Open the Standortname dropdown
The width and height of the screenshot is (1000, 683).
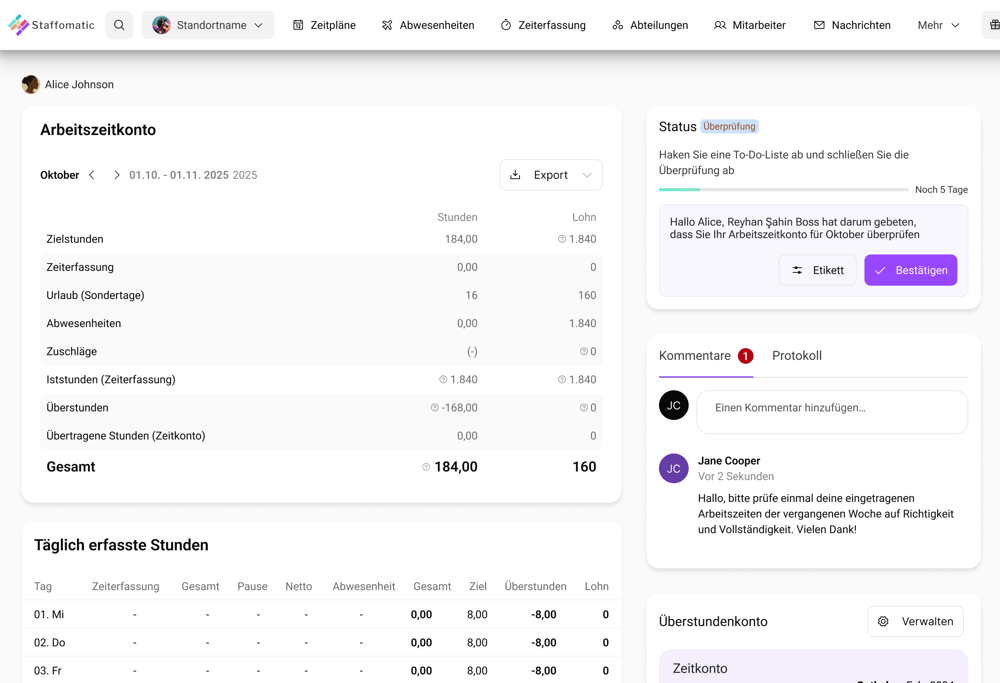(208, 24)
